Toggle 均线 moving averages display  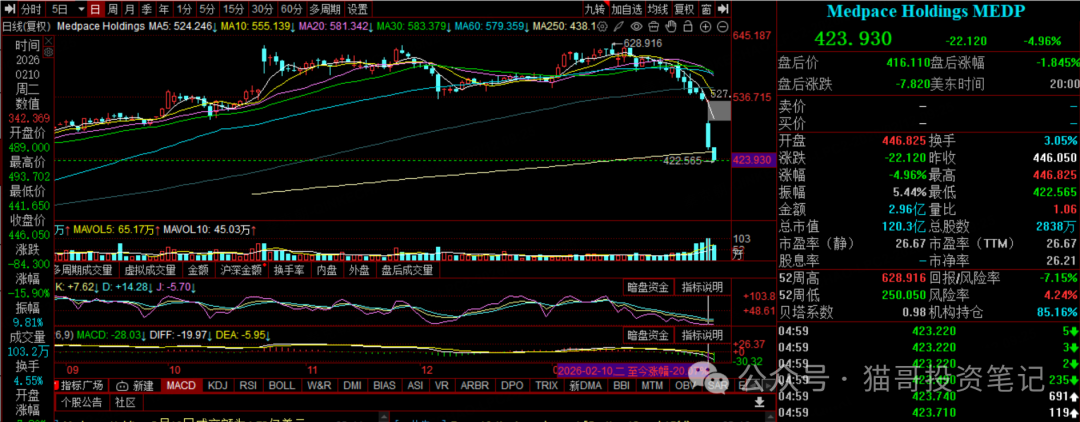pos(658,9)
